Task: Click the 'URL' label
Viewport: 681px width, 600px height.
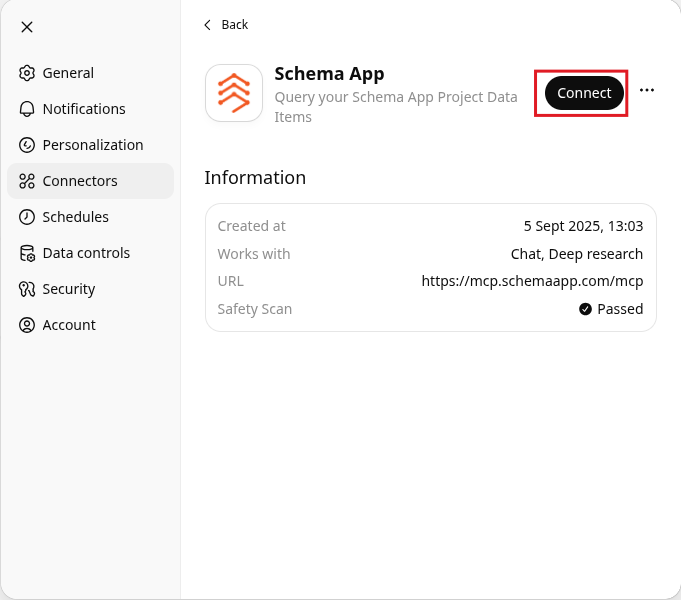Action: point(231,282)
